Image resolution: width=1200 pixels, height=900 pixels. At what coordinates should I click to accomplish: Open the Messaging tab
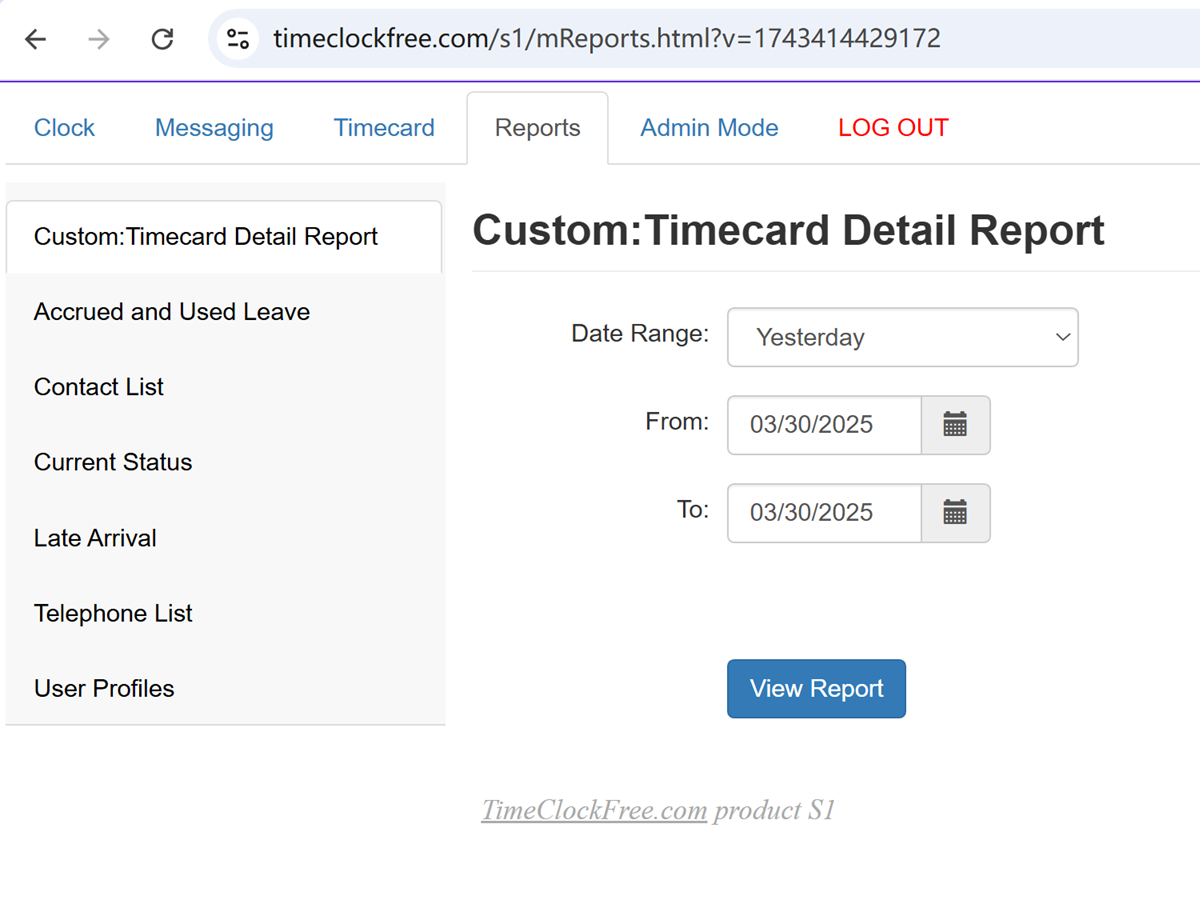[x=214, y=128]
